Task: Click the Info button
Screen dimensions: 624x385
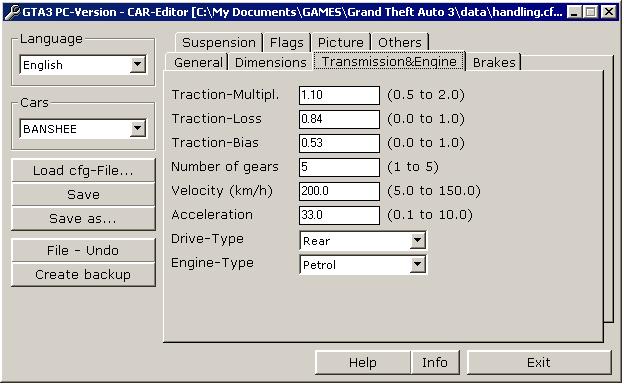Action: click(435, 362)
